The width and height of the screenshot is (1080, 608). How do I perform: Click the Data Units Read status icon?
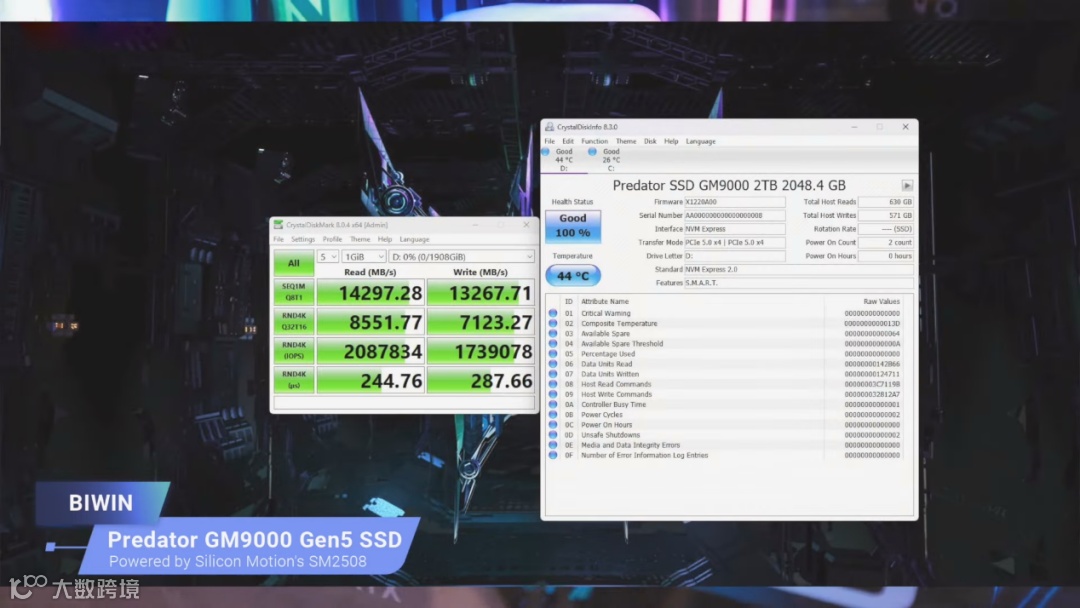pos(552,364)
